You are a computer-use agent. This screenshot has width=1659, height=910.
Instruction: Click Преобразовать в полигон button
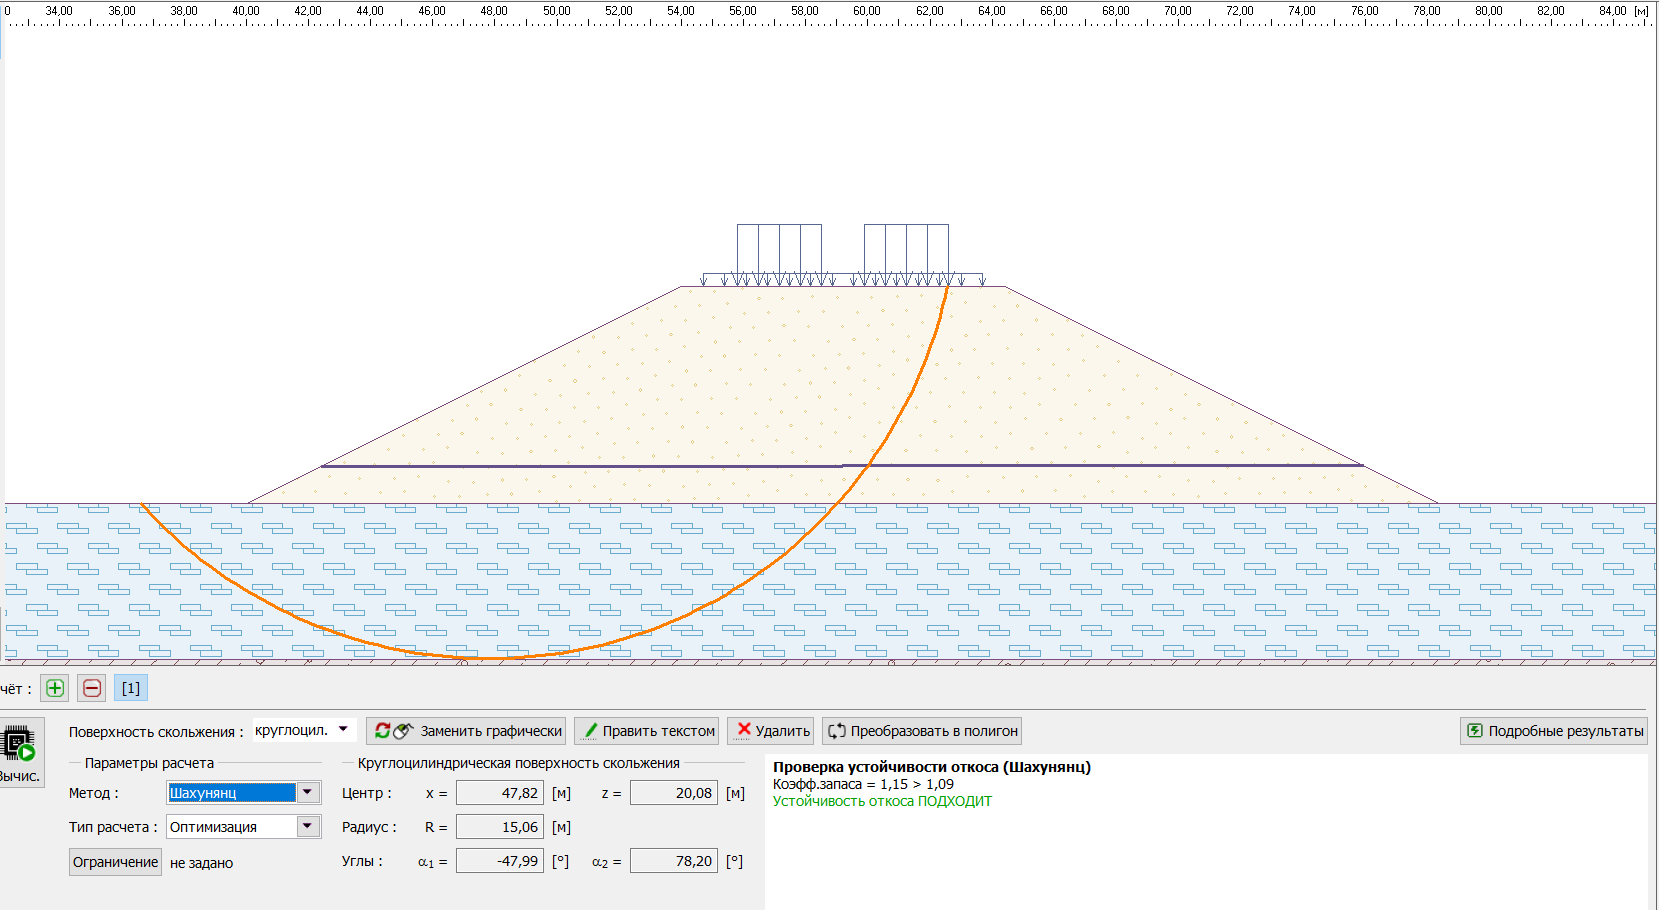(922, 731)
